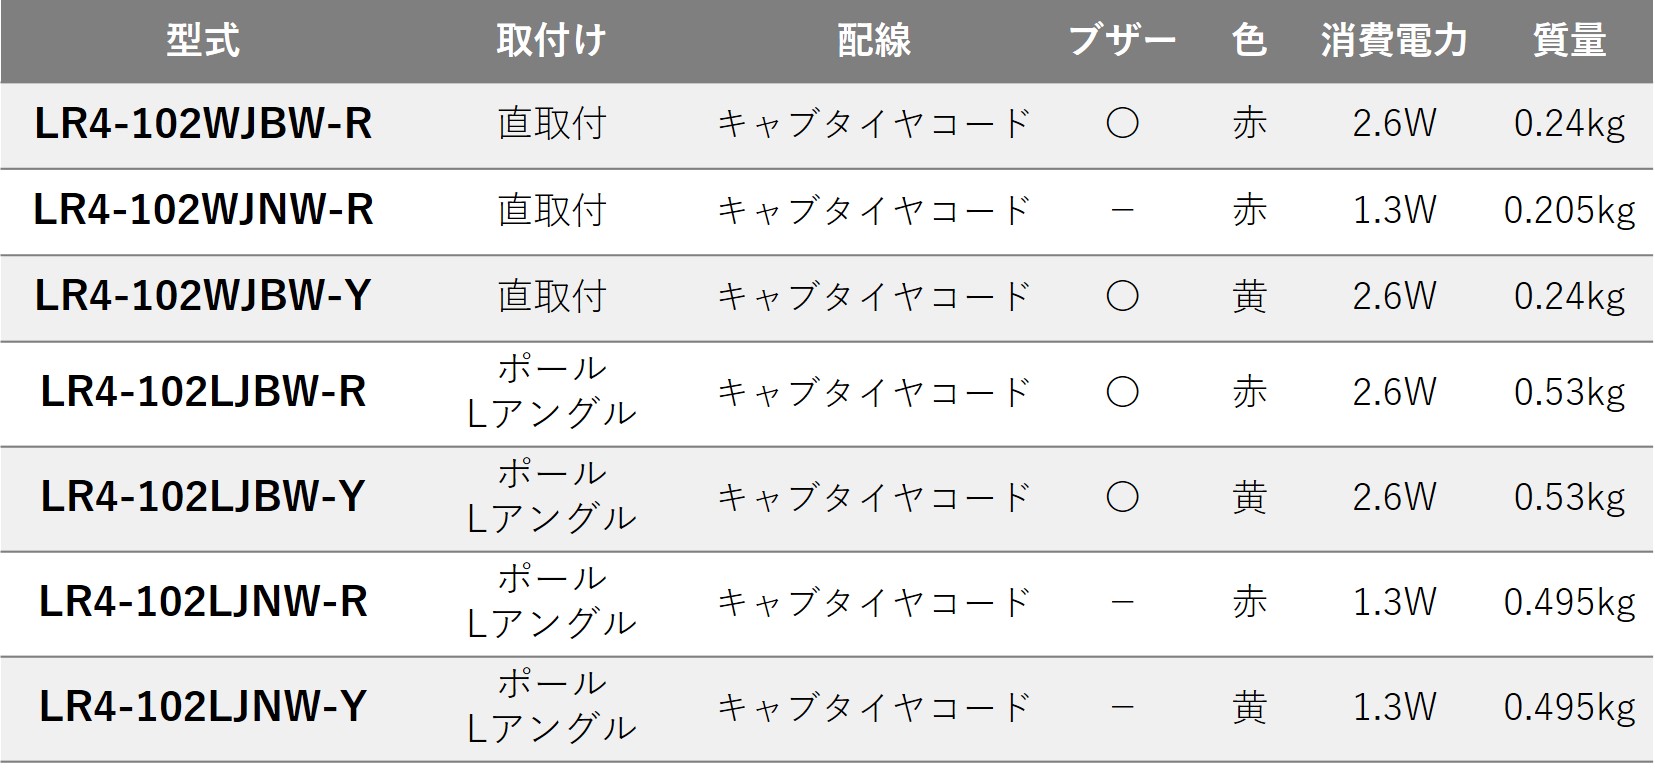Select model LR4-102WJBW-Y
1655x777 pixels.
[203, 296]
